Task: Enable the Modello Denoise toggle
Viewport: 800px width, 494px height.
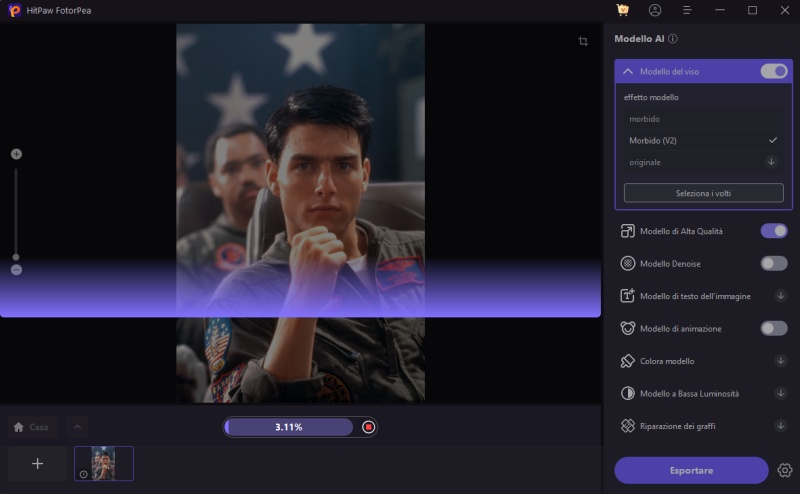Action: pyautogui.click(x=773, y=263)
